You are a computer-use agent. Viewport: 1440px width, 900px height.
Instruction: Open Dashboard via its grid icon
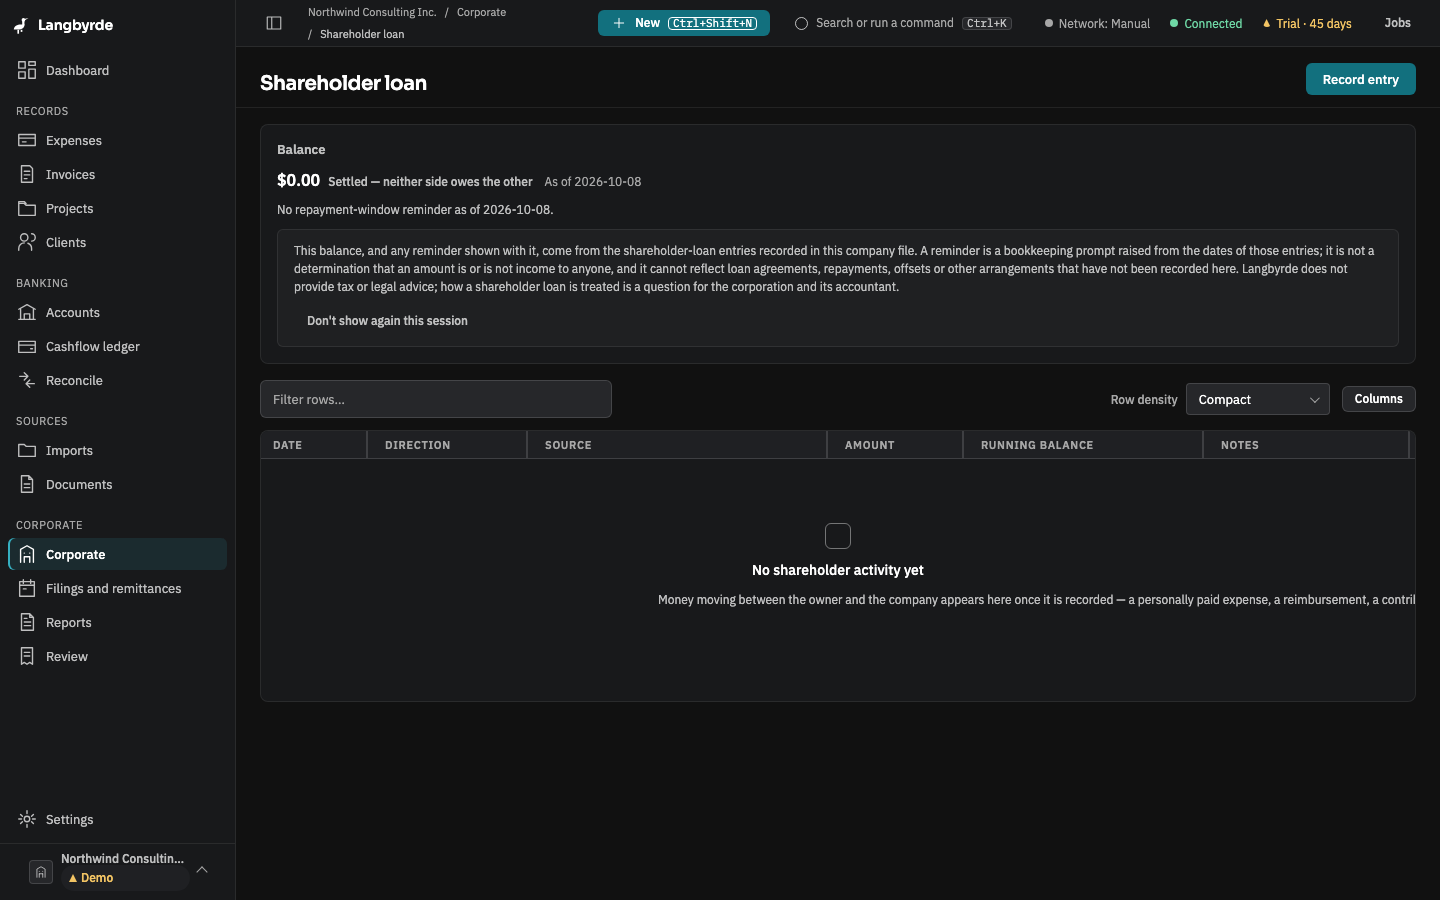[27, 70]
